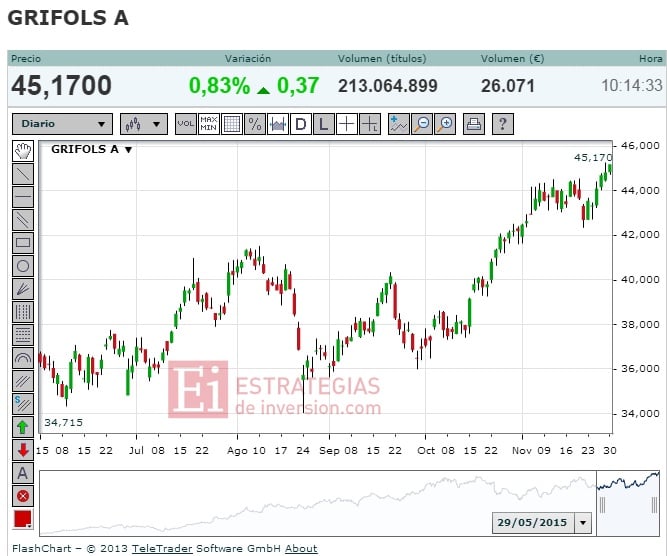This screenshot has width=667, height=556.
Task: Toggle the MAX MIN display button
Action: pos(209,124)
